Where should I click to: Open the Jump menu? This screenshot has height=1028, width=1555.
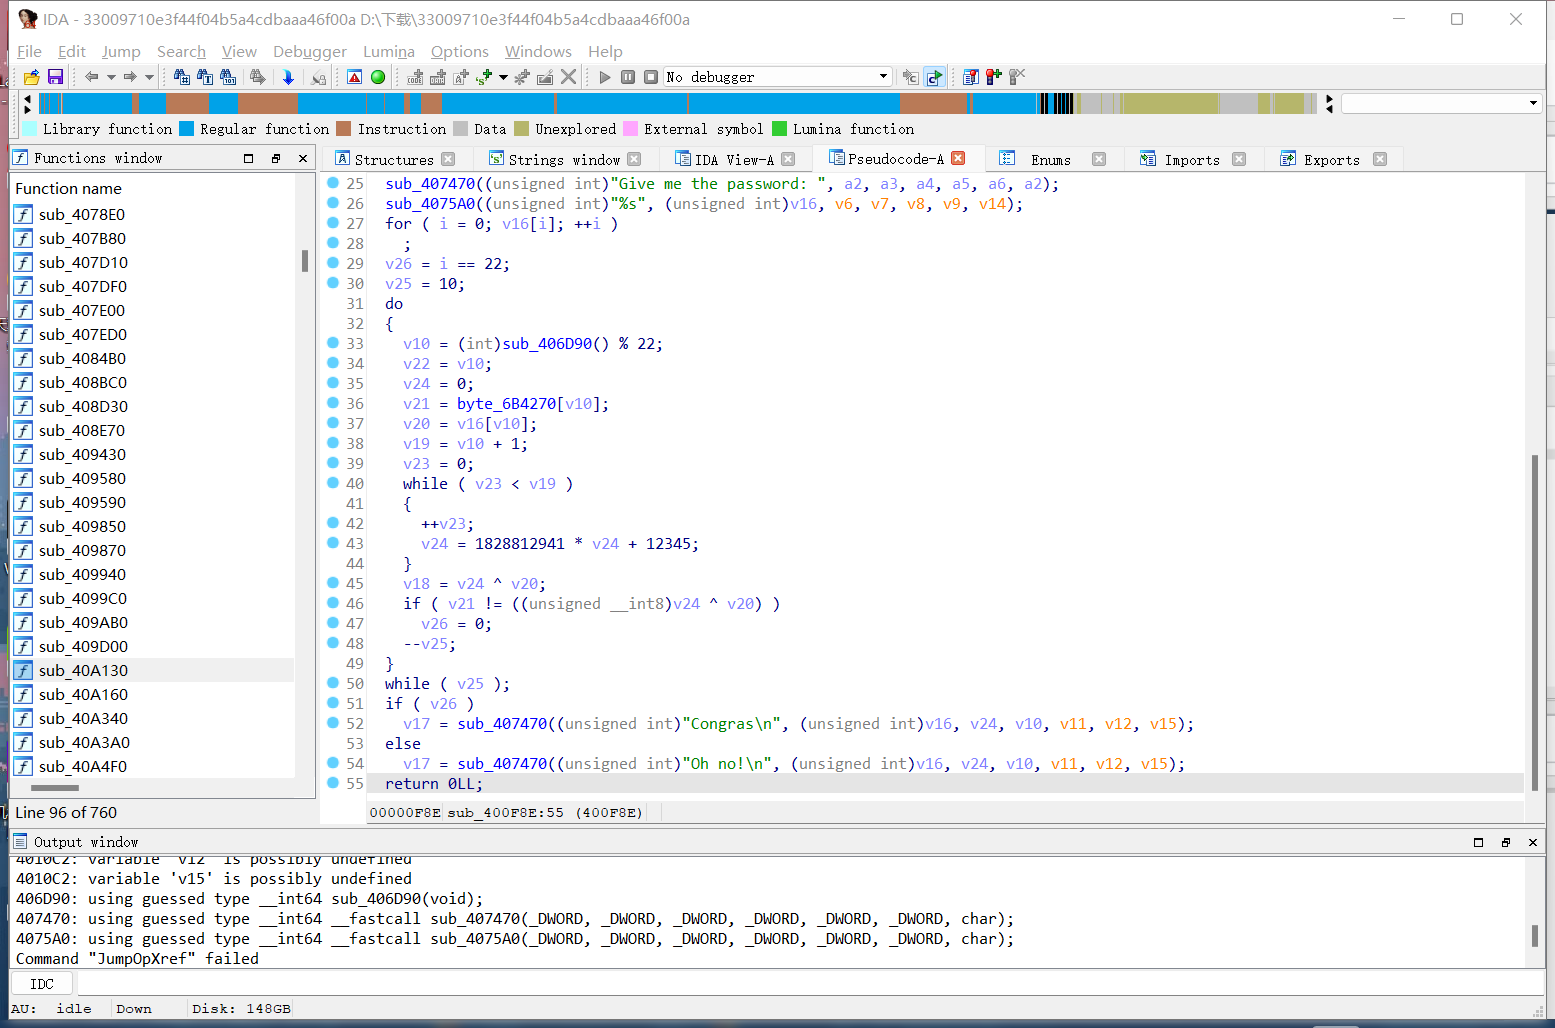(x=121, y=51)
